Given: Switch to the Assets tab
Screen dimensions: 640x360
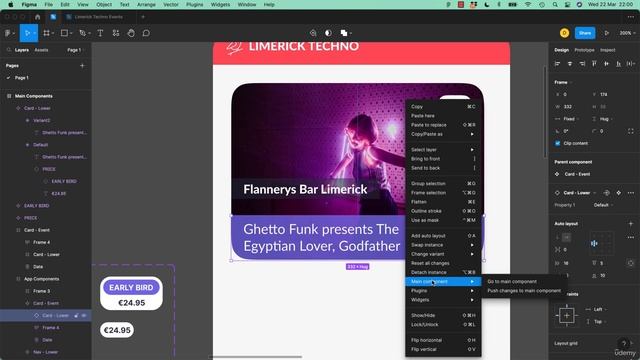Looking at the screenshot, I should pyautogui.click(x=41, y=50).
